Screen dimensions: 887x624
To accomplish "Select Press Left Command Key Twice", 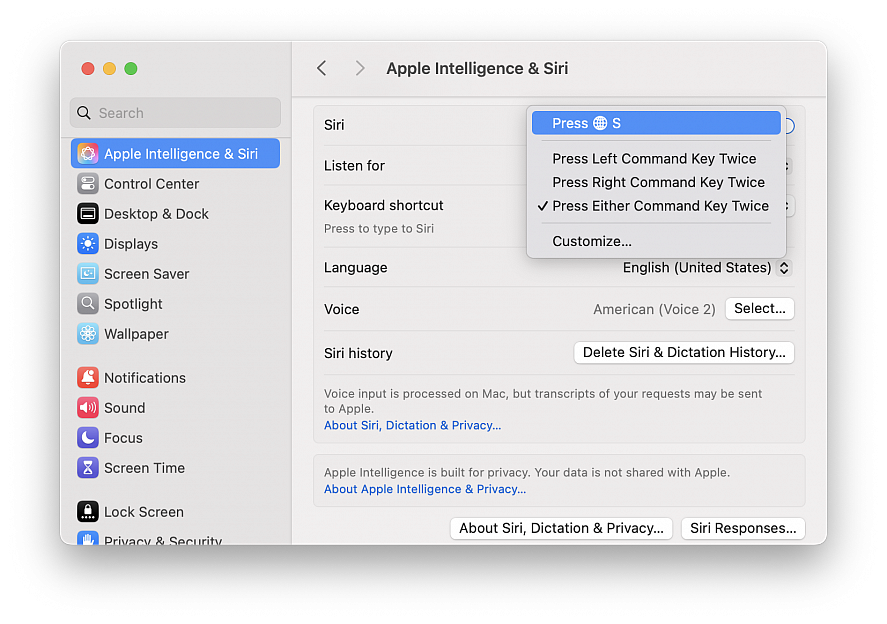I will (x=654, y=159).
